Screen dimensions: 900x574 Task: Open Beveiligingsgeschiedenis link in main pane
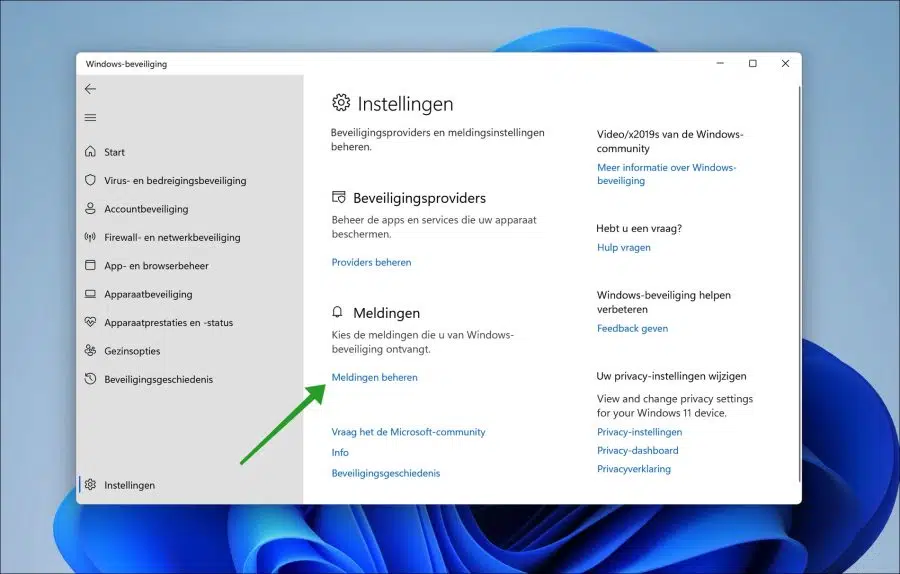click(x=386, y=473)
